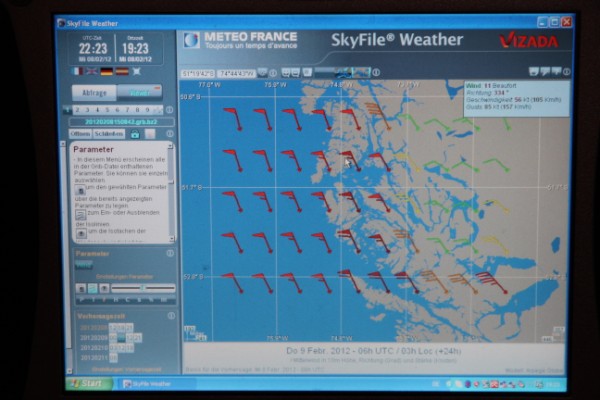The height and width of the screenshot is (400, 600).
Task: Click the first zoom icon in map toolbar
Action: 285,72
